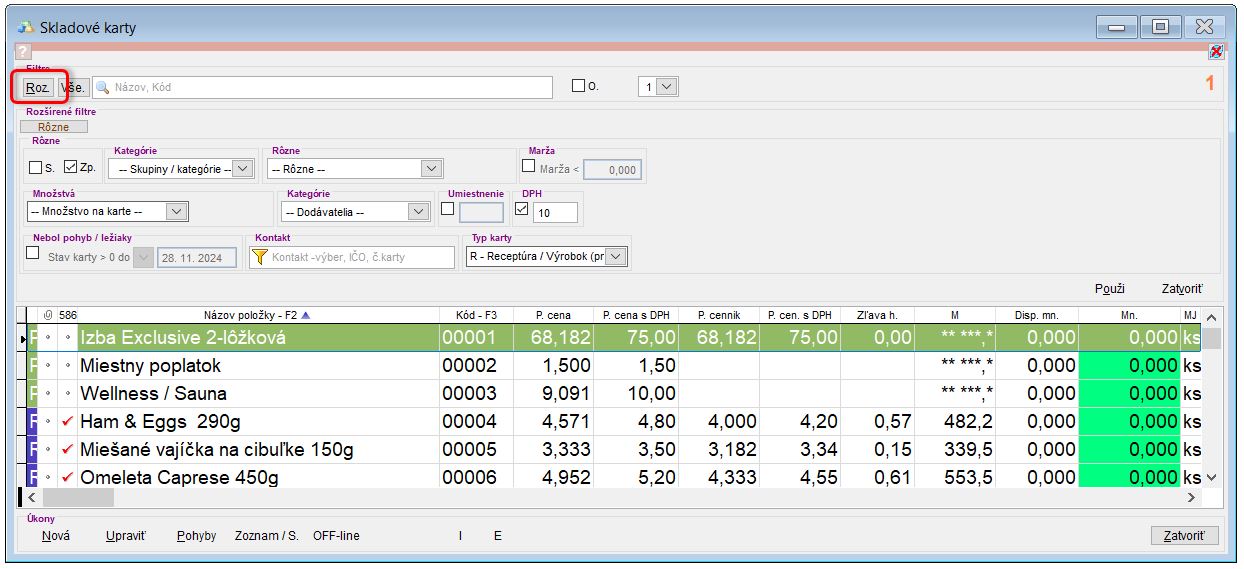
Task: Click the help question mark icon
Action: (24, 51)
